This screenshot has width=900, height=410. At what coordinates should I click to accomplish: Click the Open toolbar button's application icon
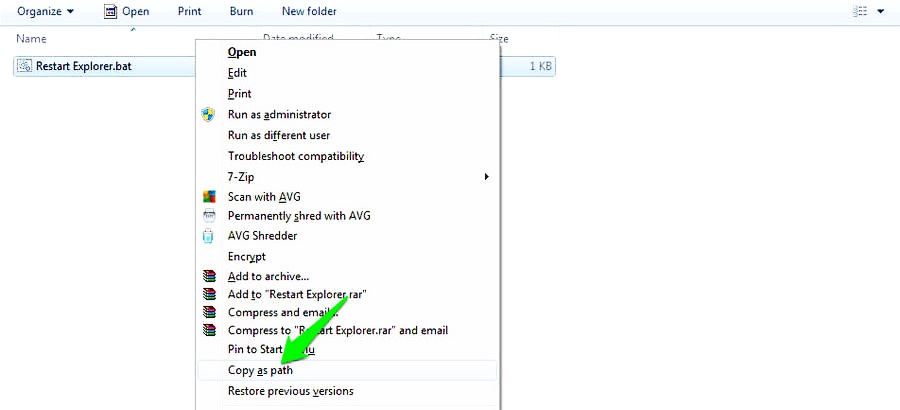(111, 11)
